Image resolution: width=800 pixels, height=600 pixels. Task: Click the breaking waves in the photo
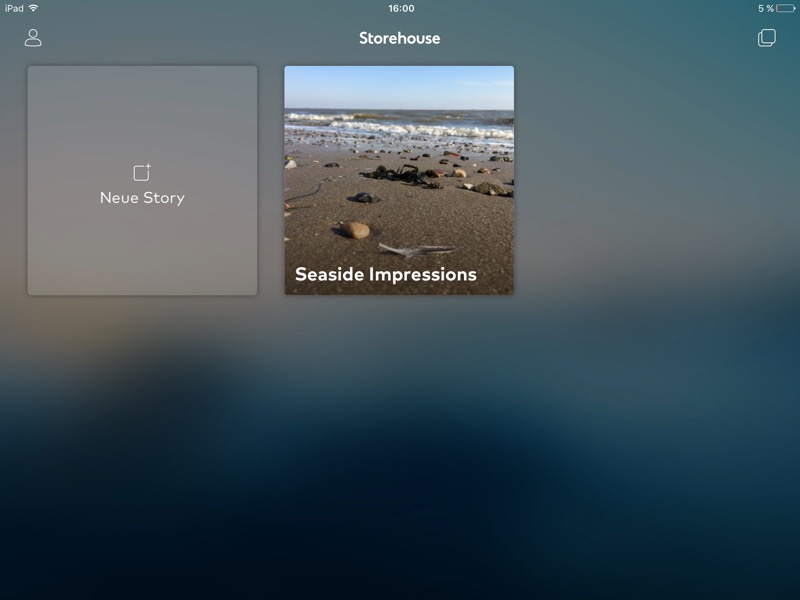coord(399,126)
